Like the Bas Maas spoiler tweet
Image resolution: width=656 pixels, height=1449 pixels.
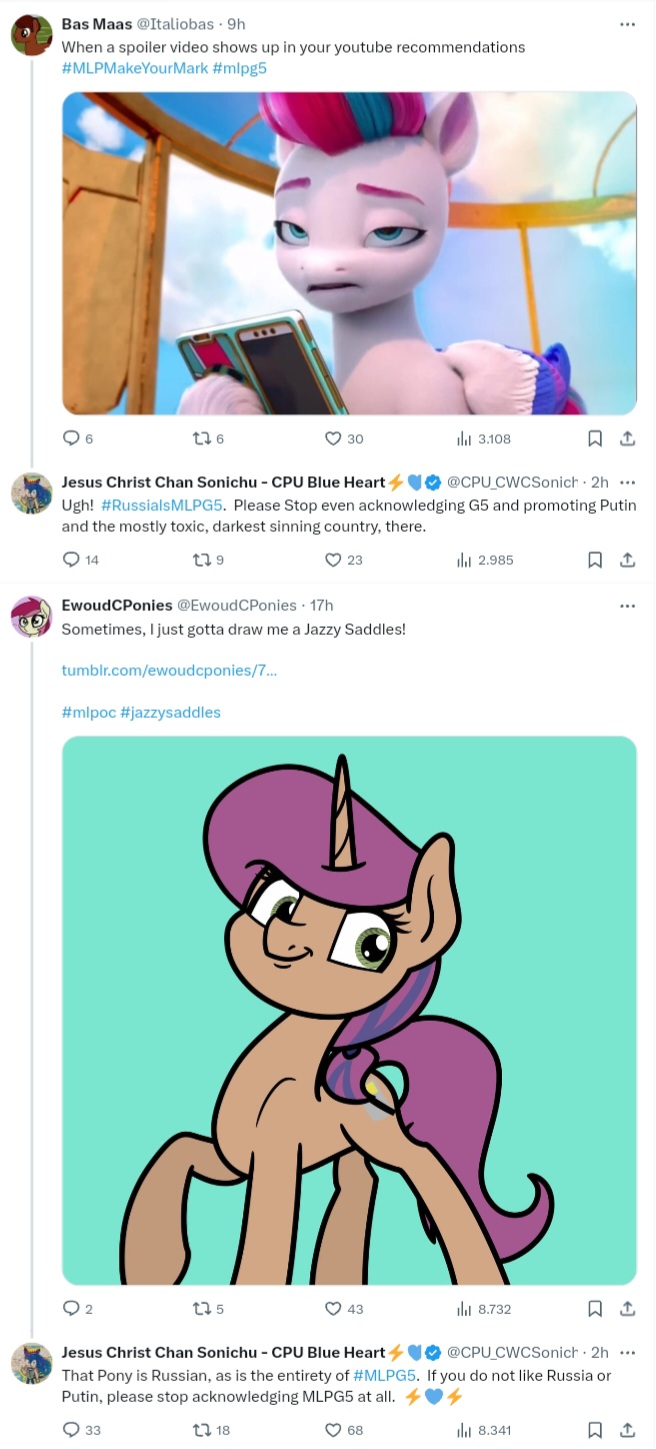(333, 438)
